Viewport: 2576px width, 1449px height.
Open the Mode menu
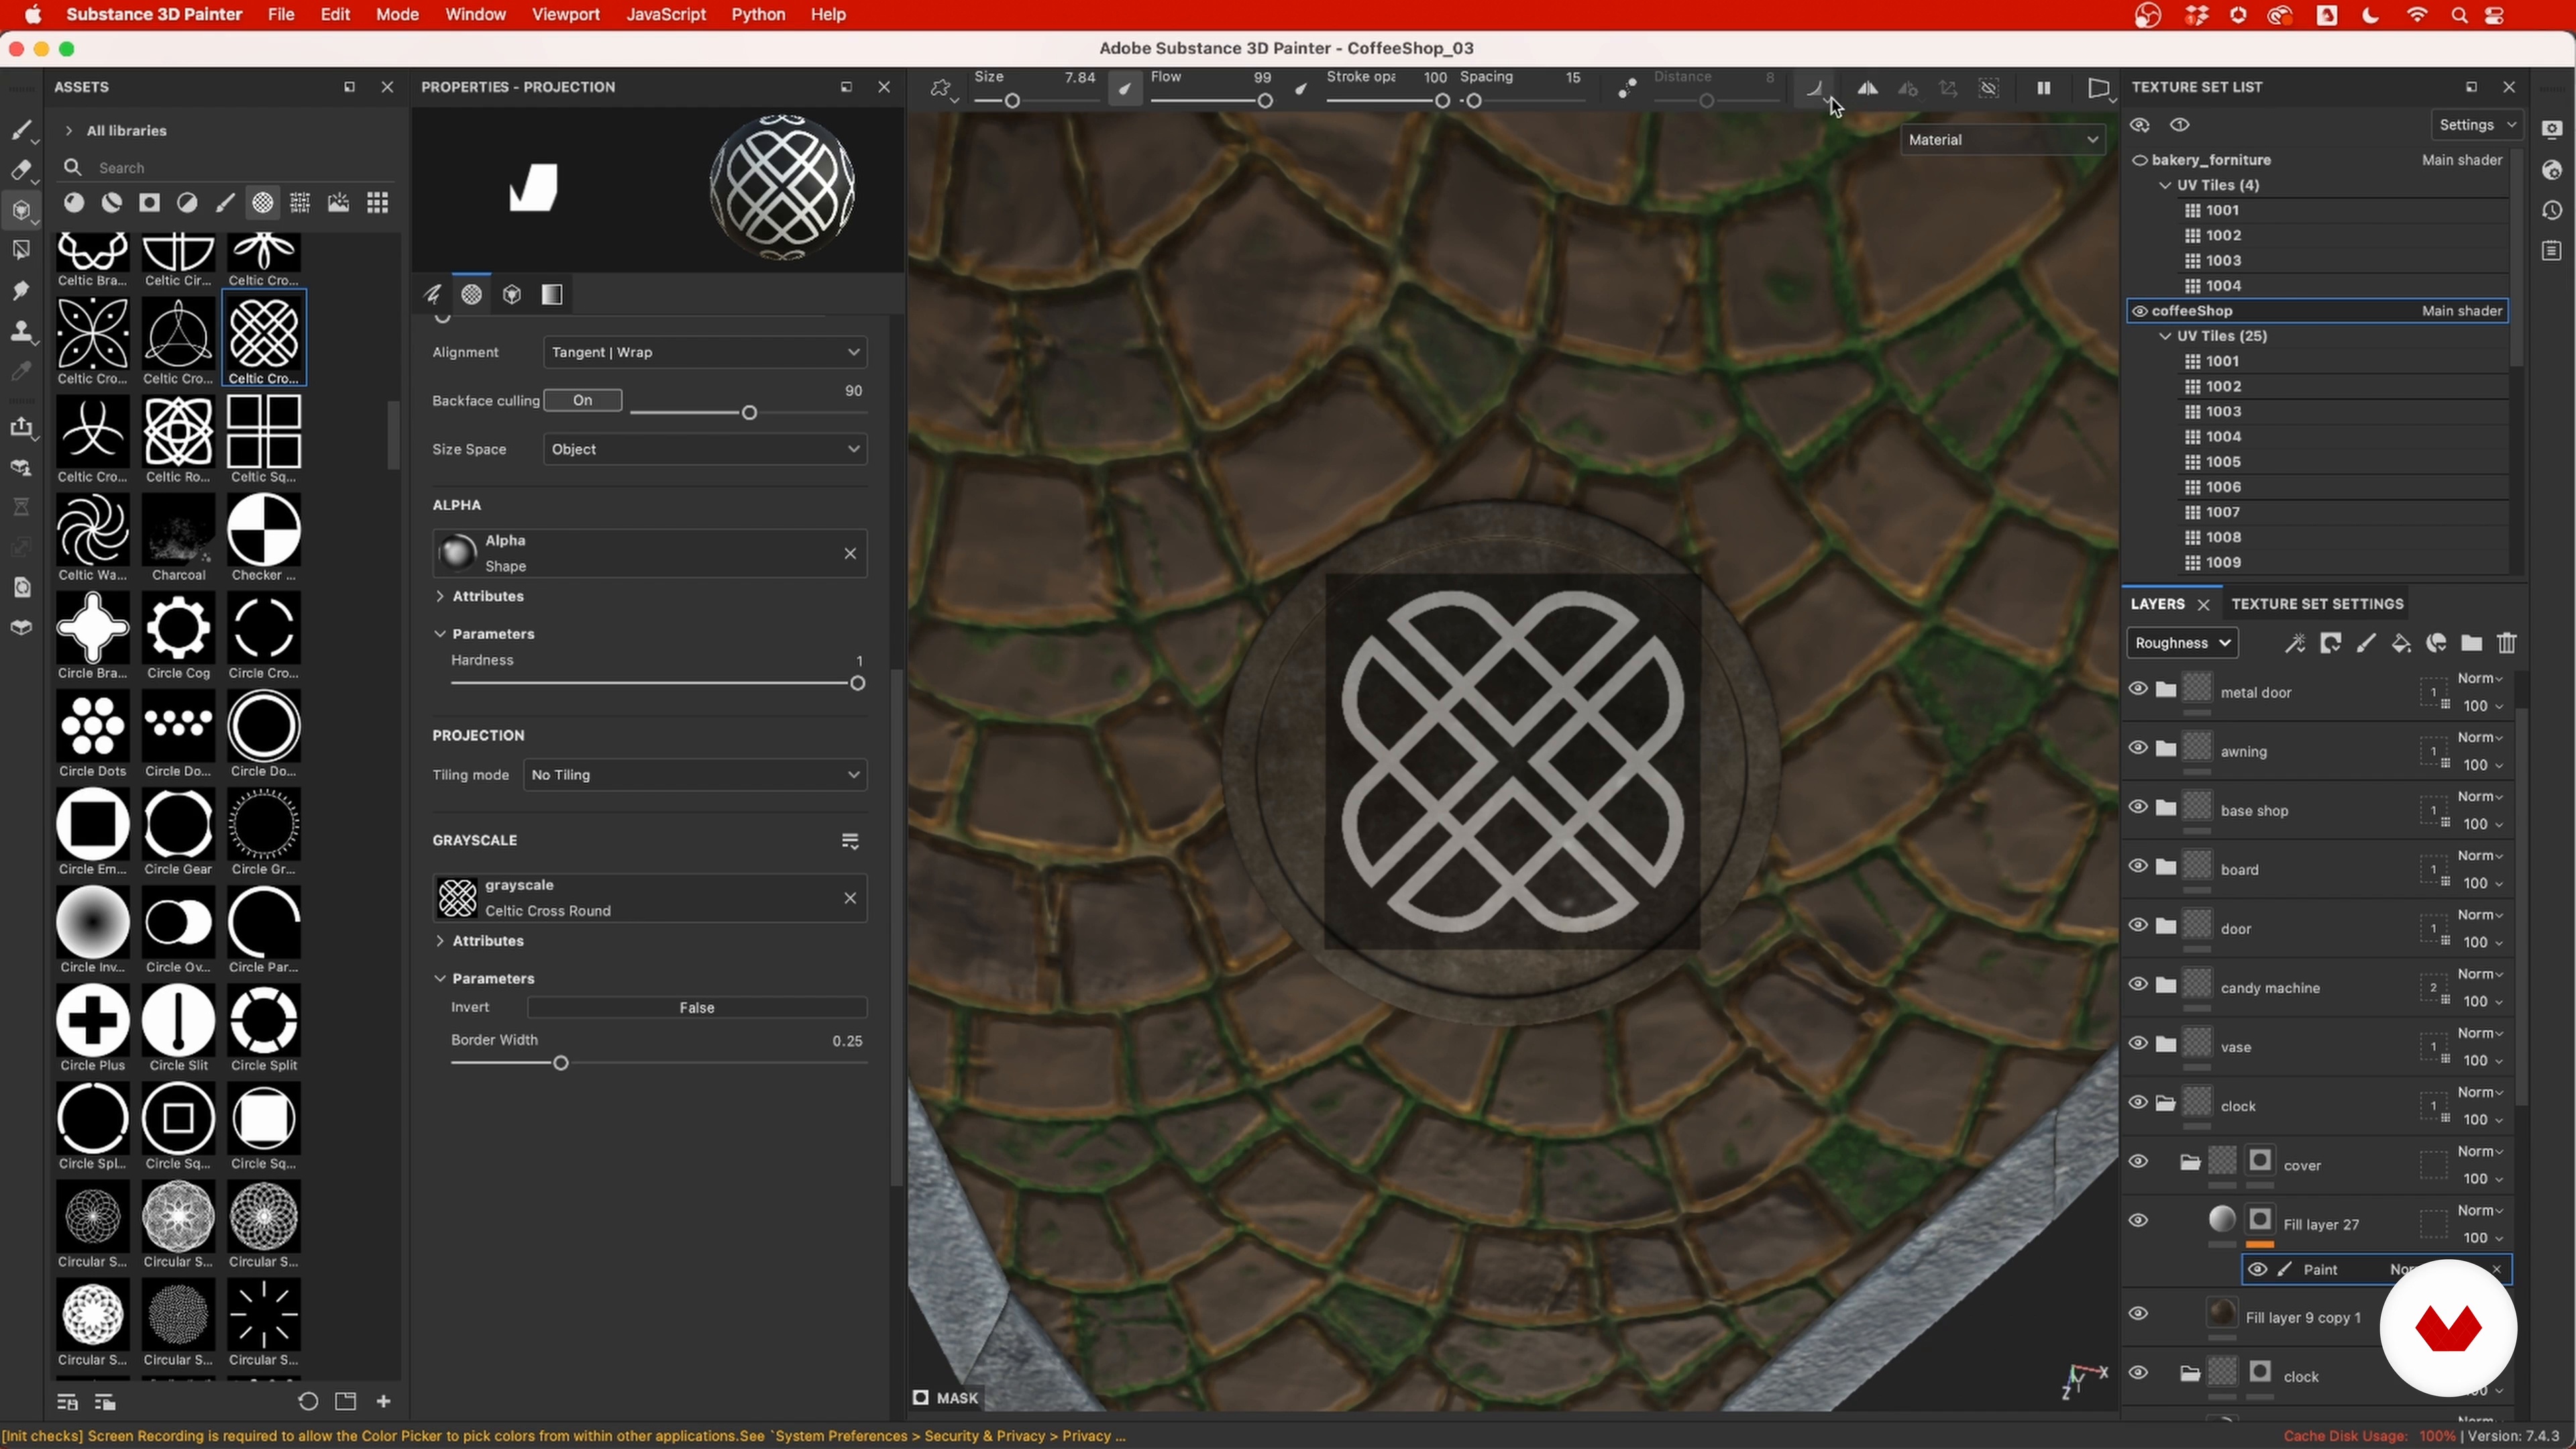click(x=397, y=15)
